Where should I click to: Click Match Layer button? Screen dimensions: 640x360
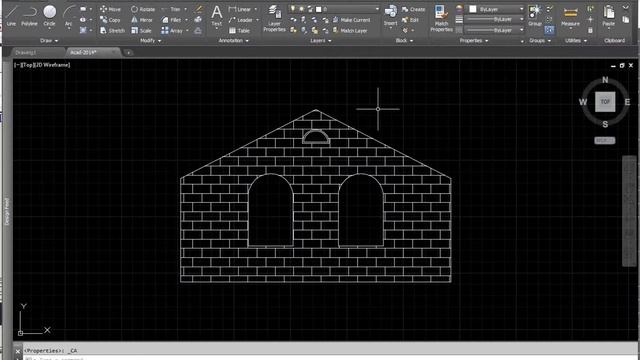coord(350,30)
